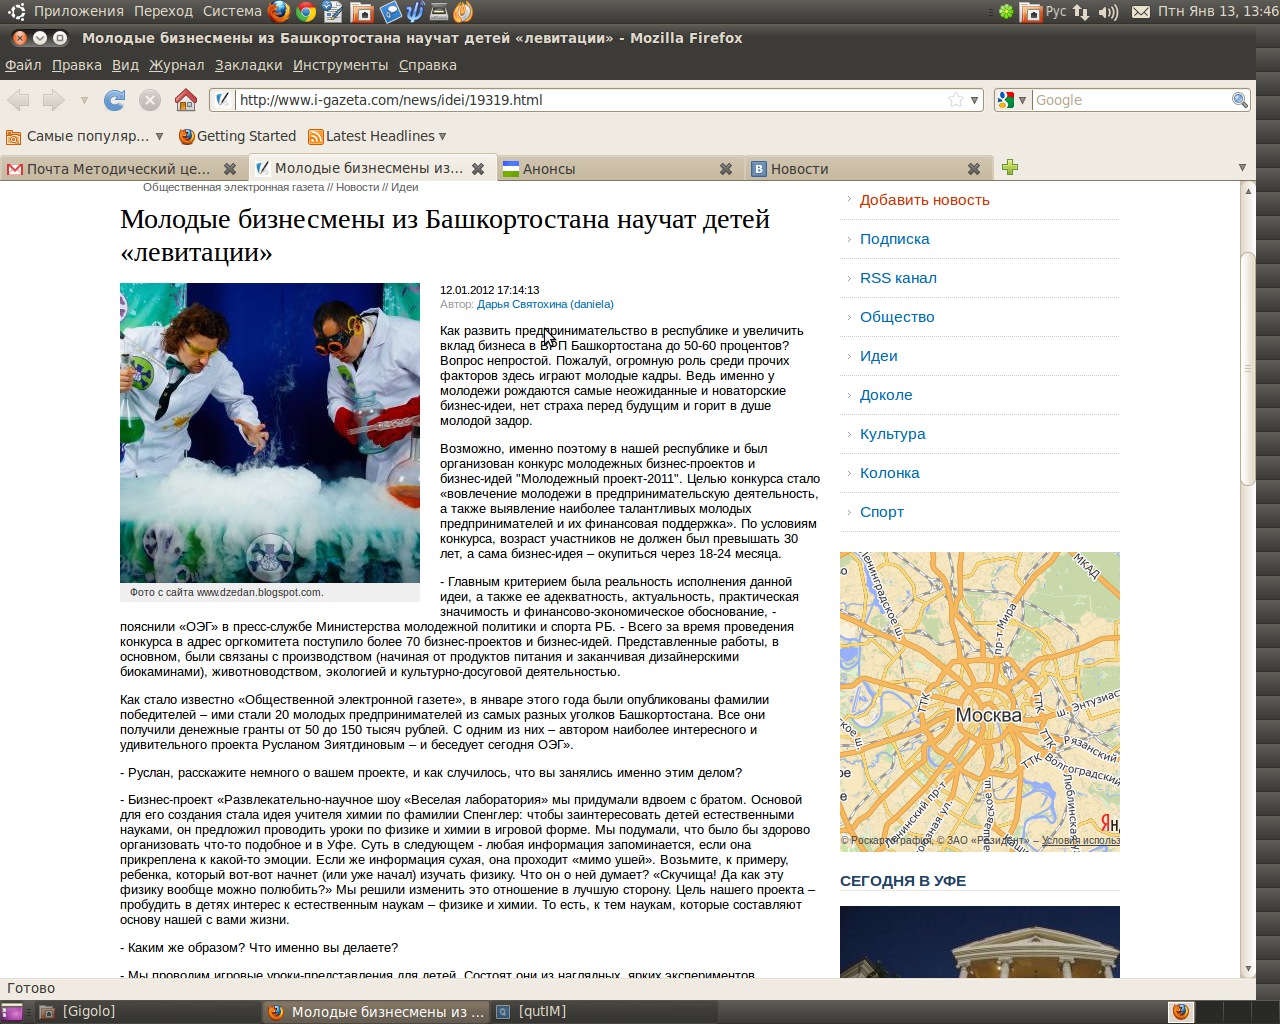Viewport: 1280px width, 1024px height.
Task: Open search engine selector dropdown
Action: point(1012,100)
